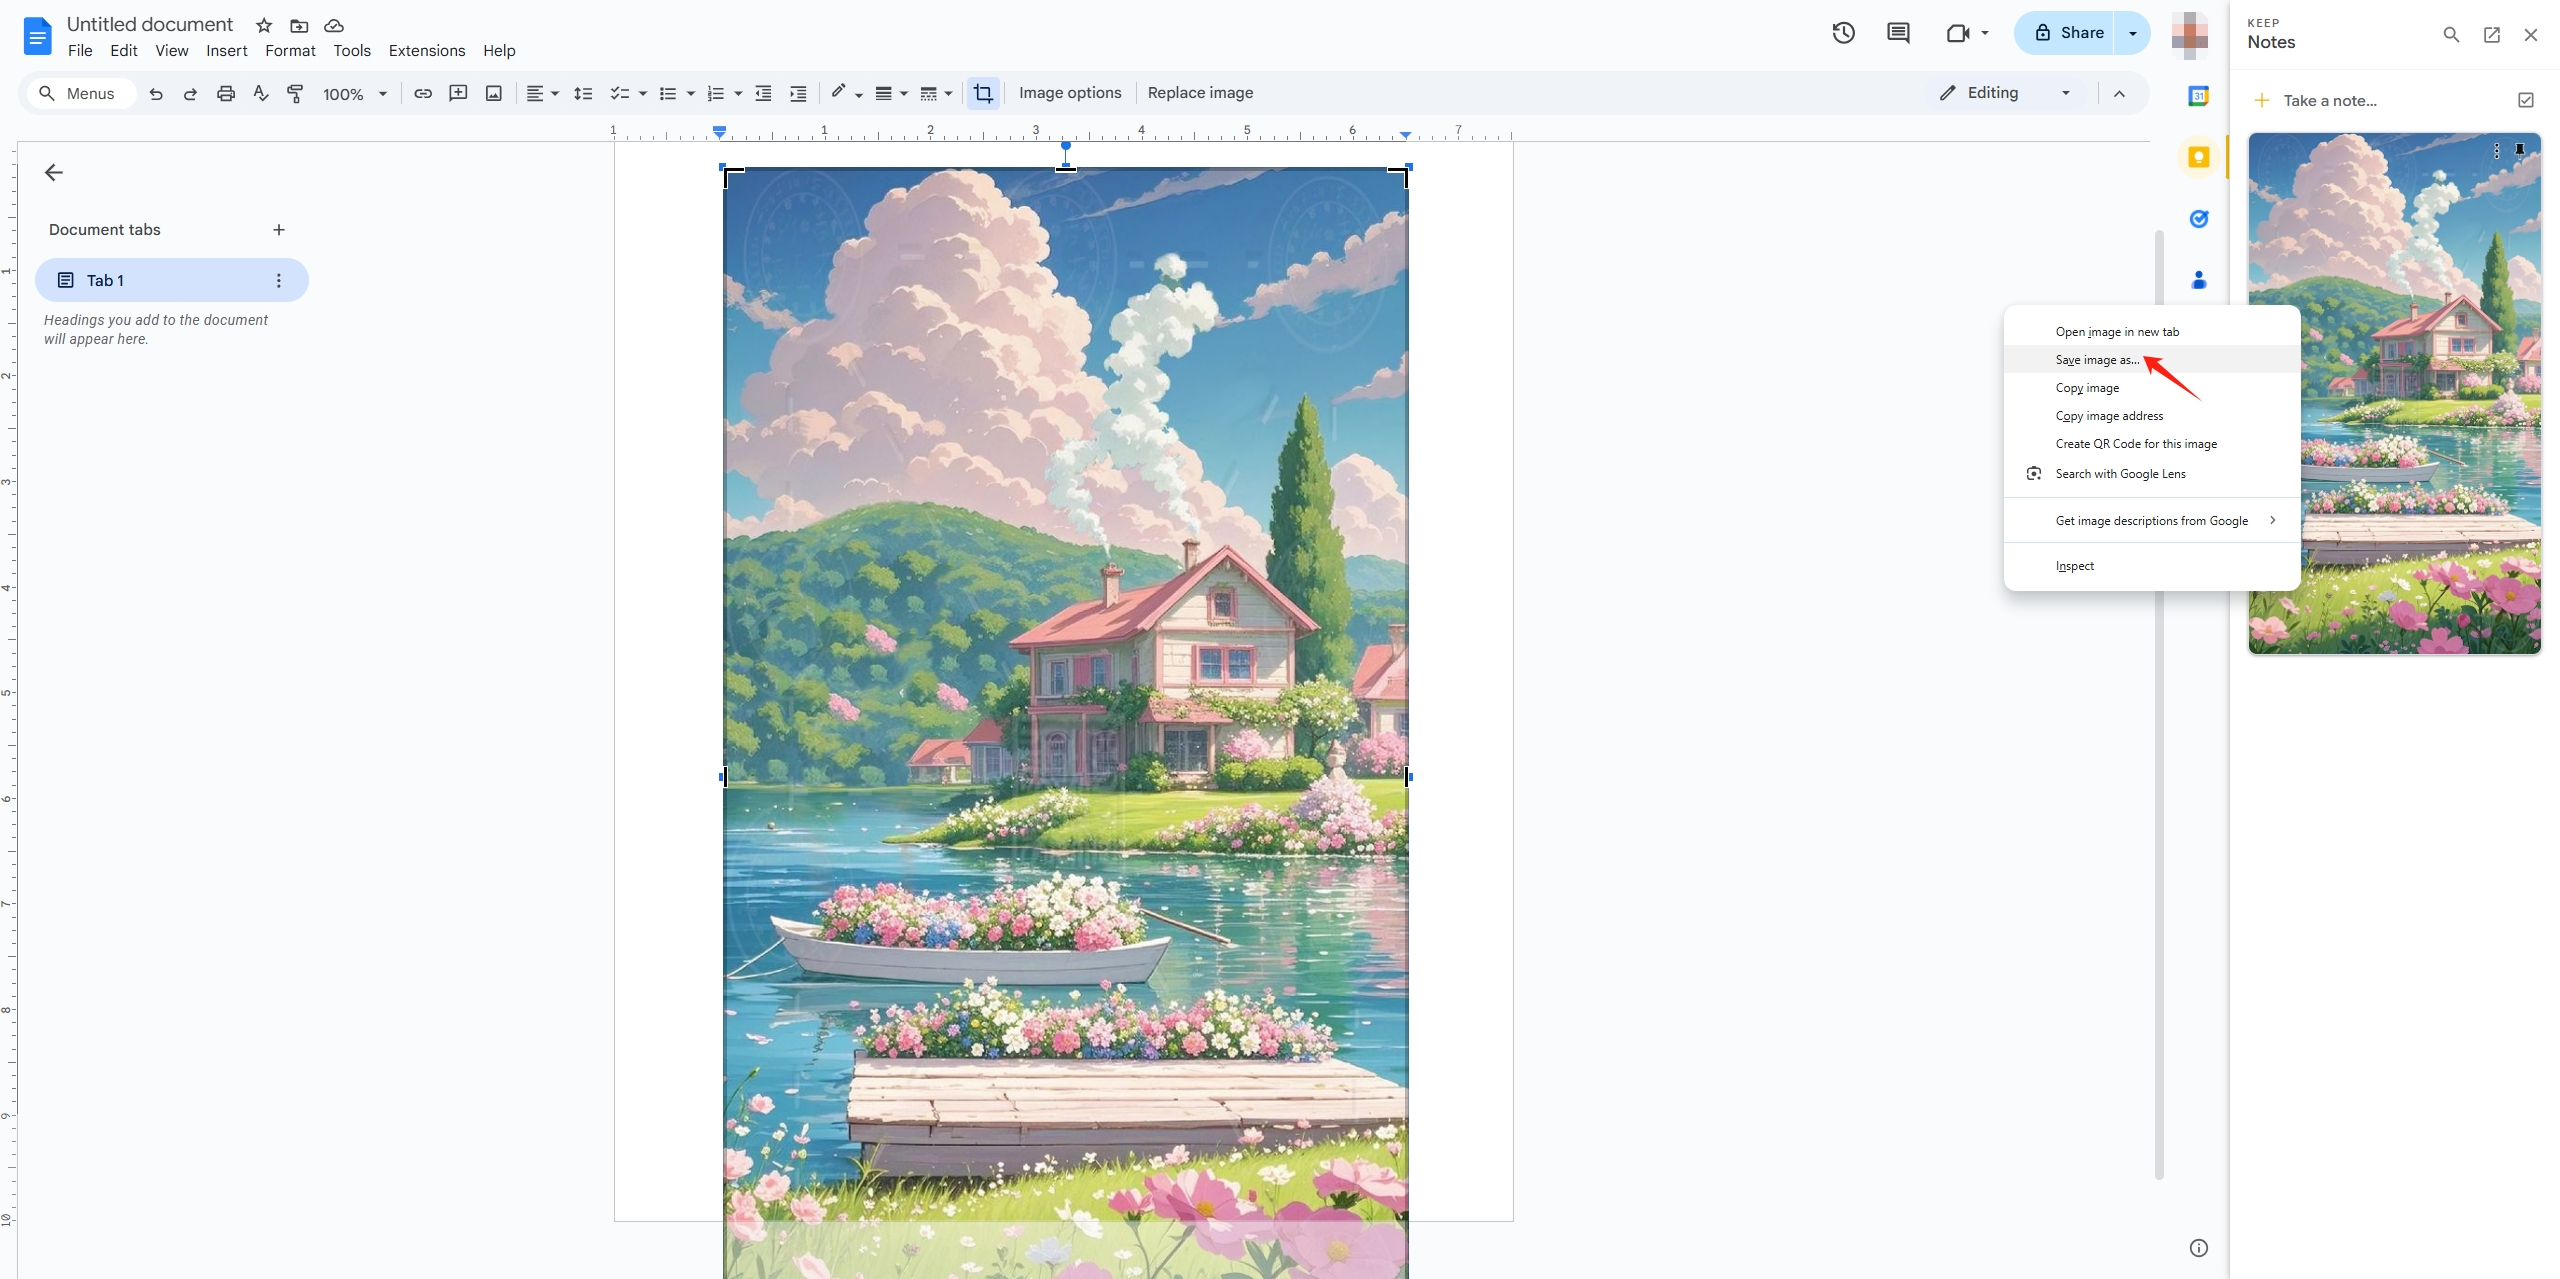Image resolution: width=2560 pixels, height=1279 pixels.
Task: Click the image insertion icon
Action: click(x=493, y=93)
